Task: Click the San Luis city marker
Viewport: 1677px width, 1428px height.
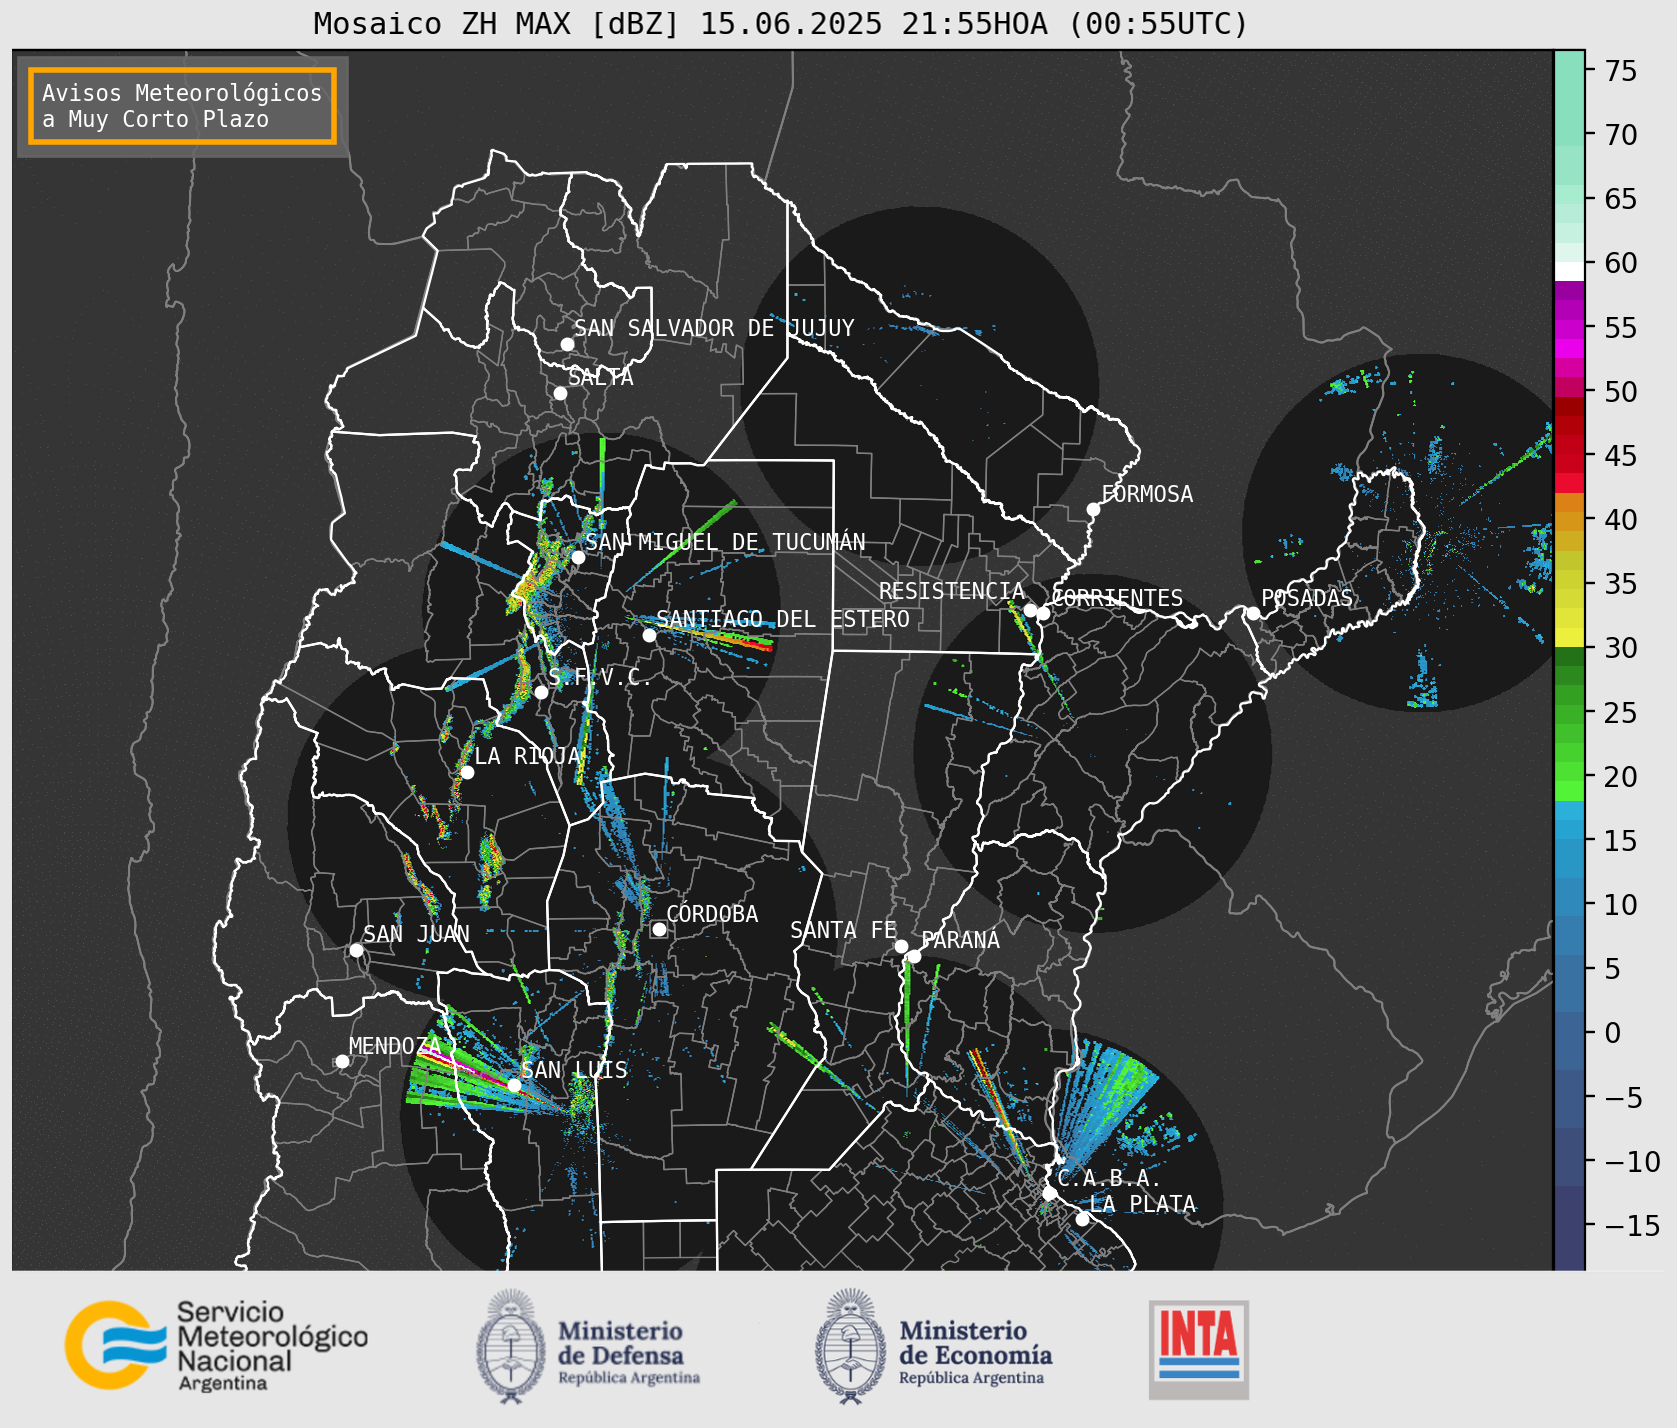Action: pyautogui.click(x=514, y=1085)
